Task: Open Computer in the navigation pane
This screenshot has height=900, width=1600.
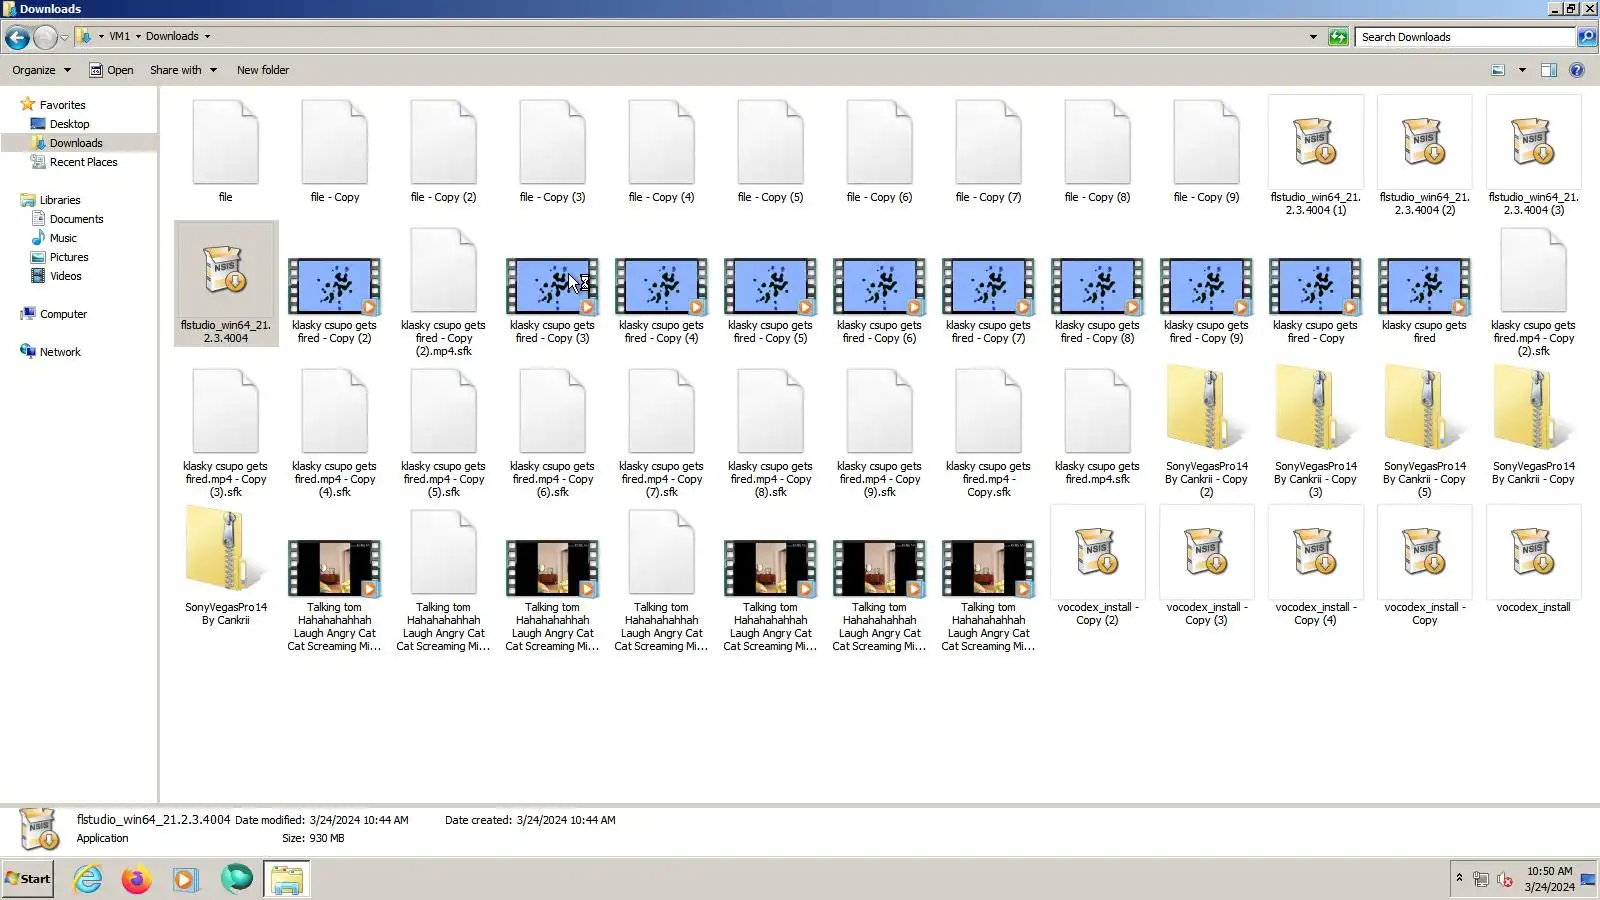Action: tap(63, 314)
